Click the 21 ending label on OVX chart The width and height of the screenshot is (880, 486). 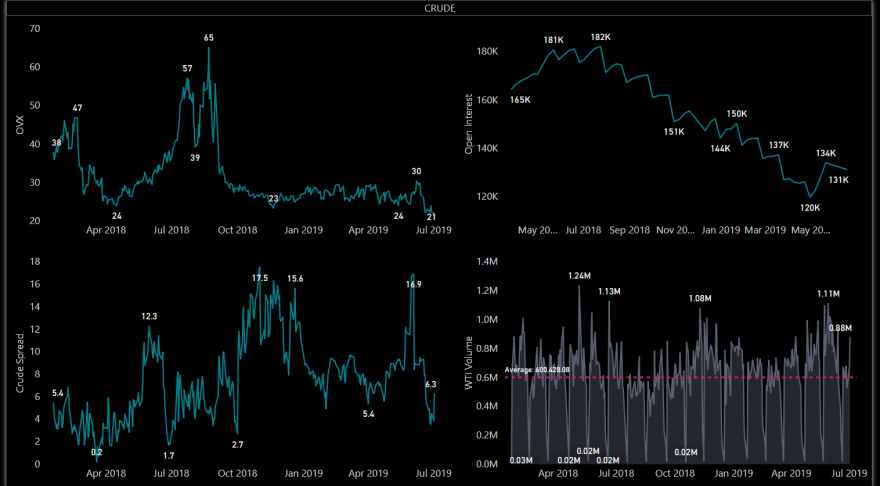[431, 217]
